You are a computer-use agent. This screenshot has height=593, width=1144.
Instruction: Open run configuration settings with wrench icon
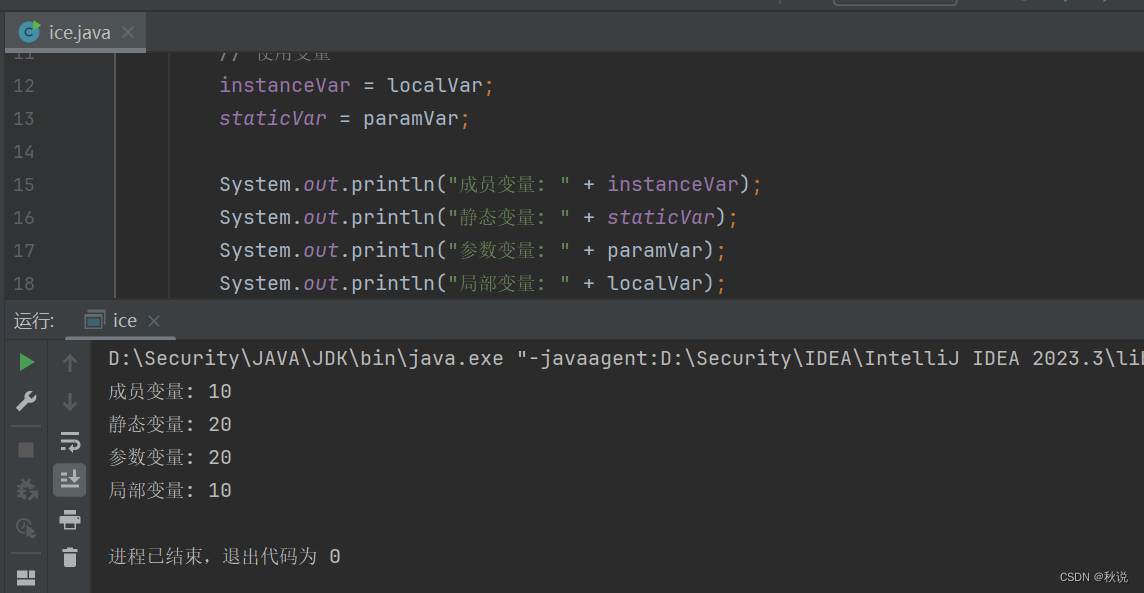pos(26,399)
